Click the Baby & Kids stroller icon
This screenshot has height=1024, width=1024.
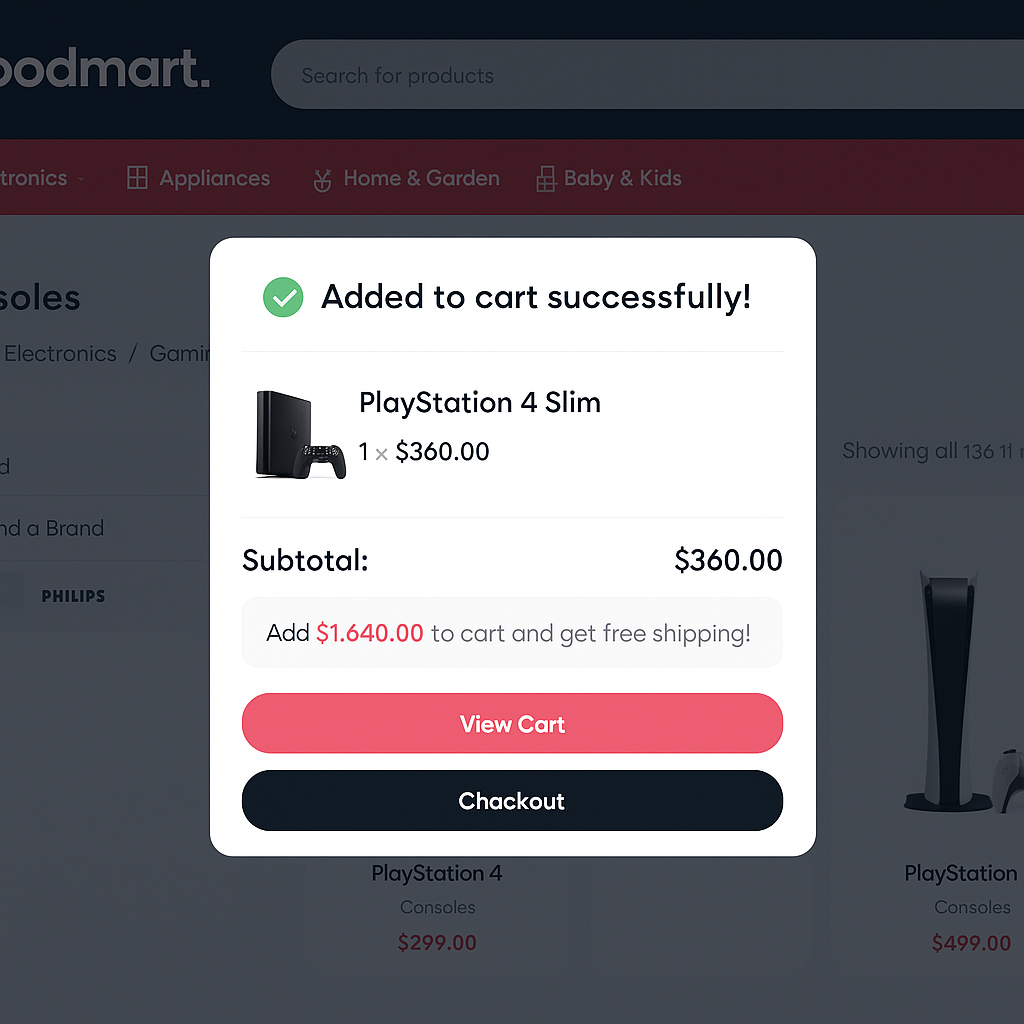click(546, 180)
